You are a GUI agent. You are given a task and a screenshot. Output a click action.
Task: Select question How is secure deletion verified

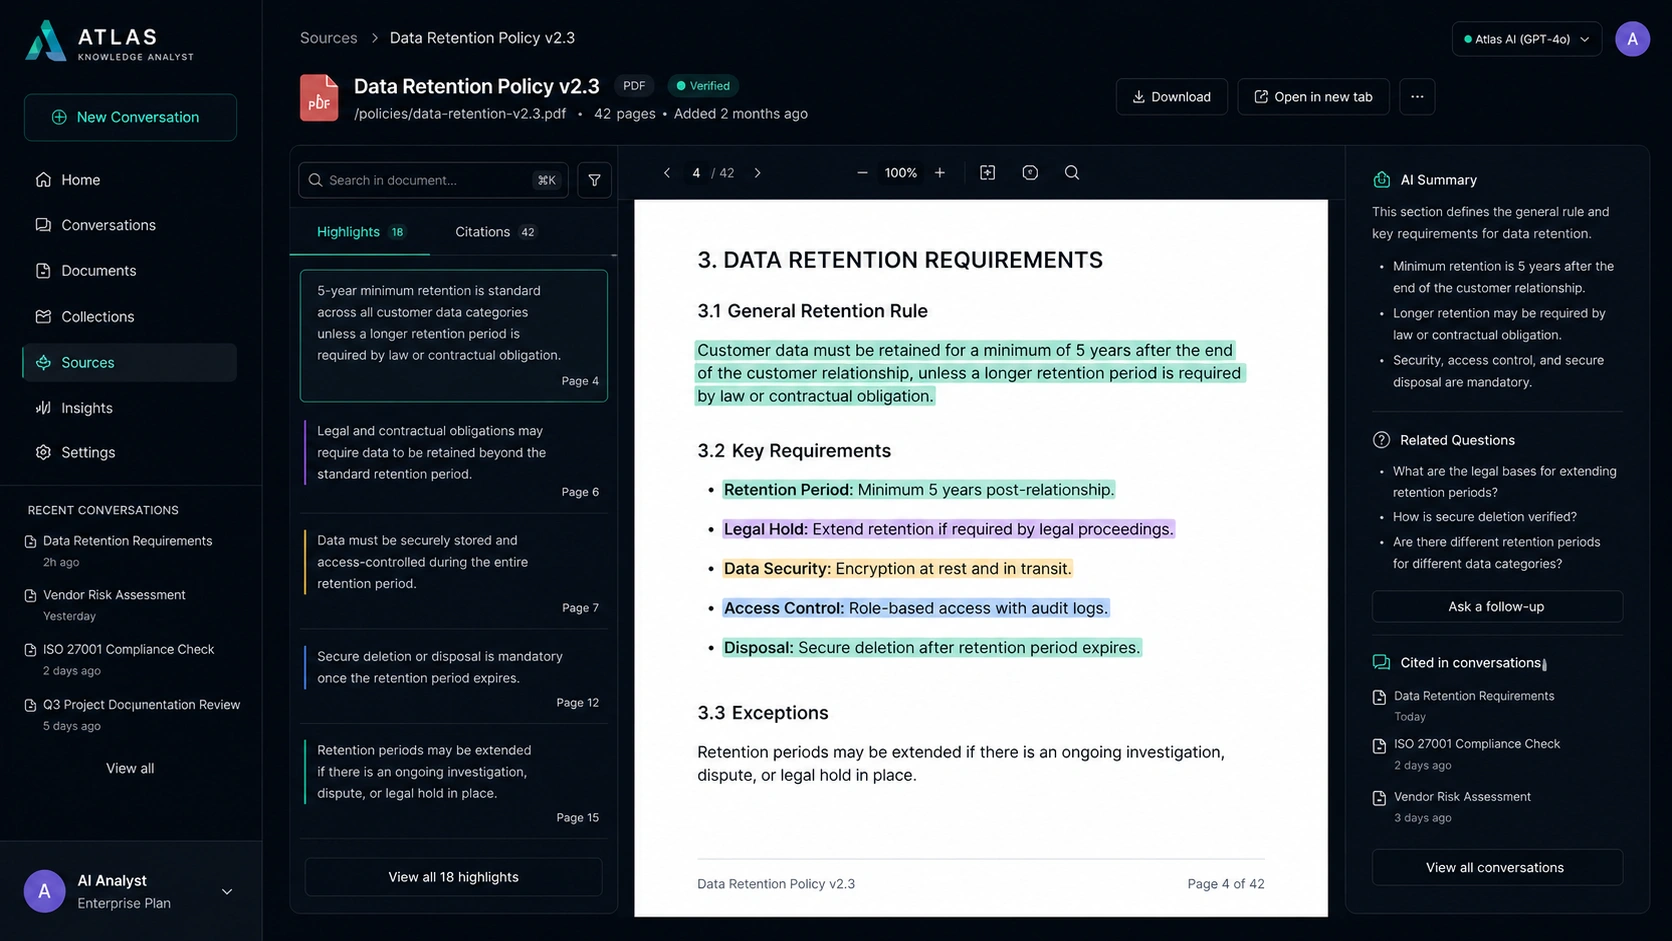1484,517
